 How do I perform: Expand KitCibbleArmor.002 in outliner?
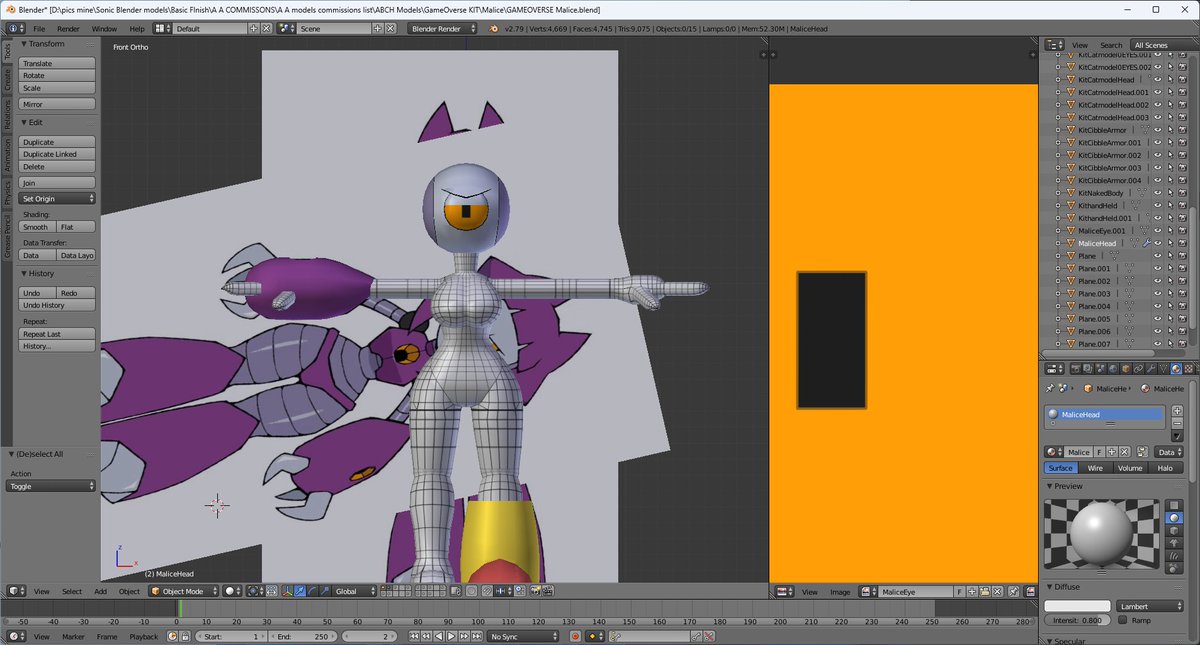pos(1060,155)
